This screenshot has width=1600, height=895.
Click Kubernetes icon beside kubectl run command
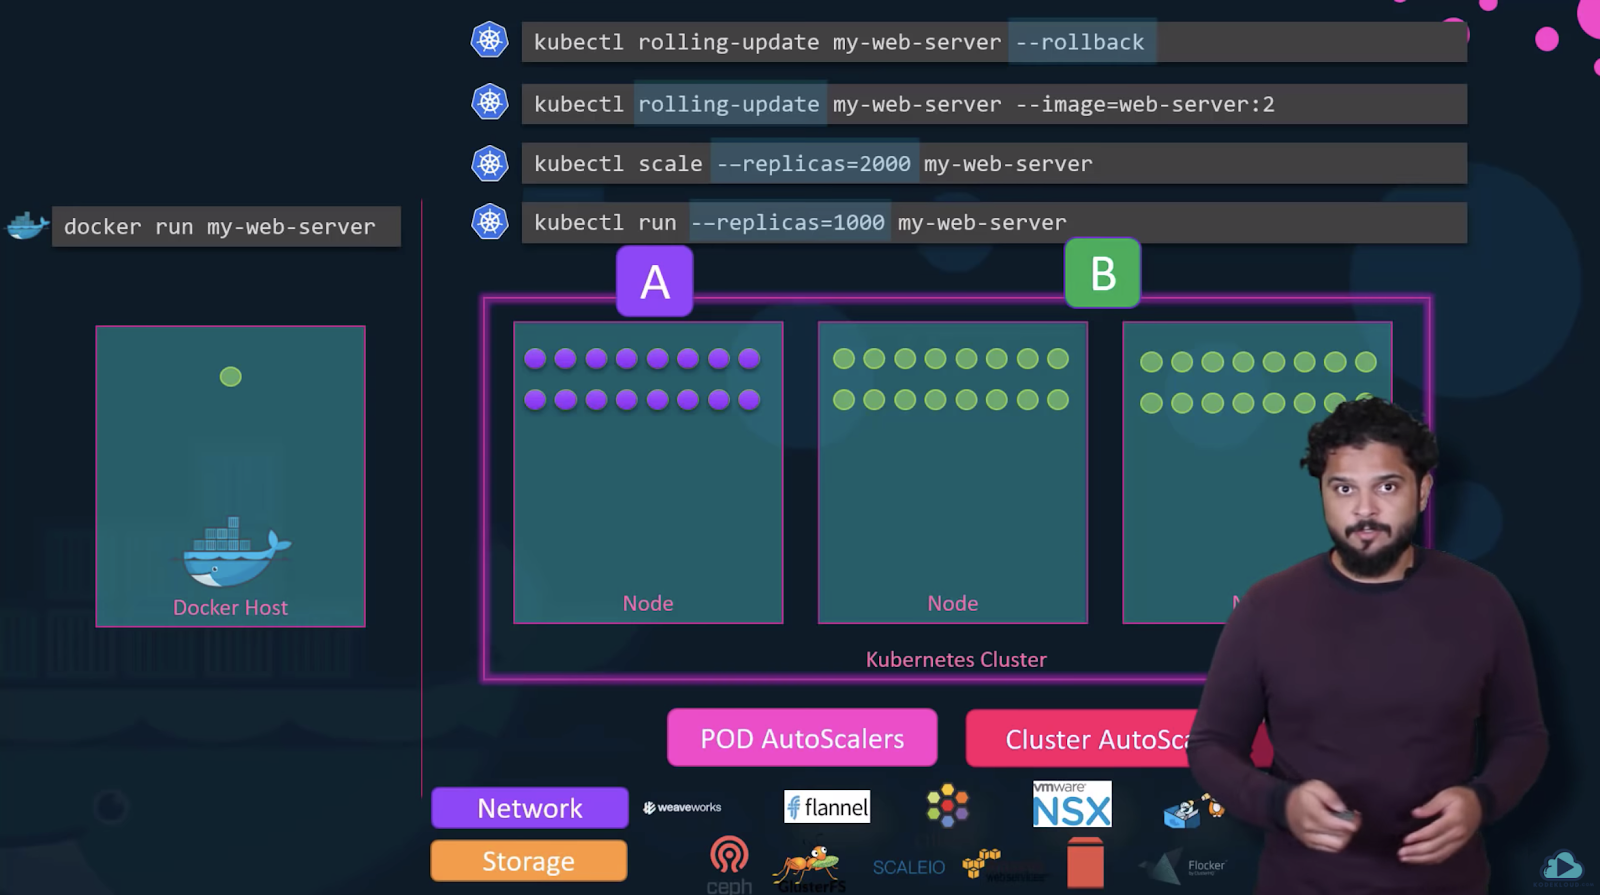coord(489,222)
